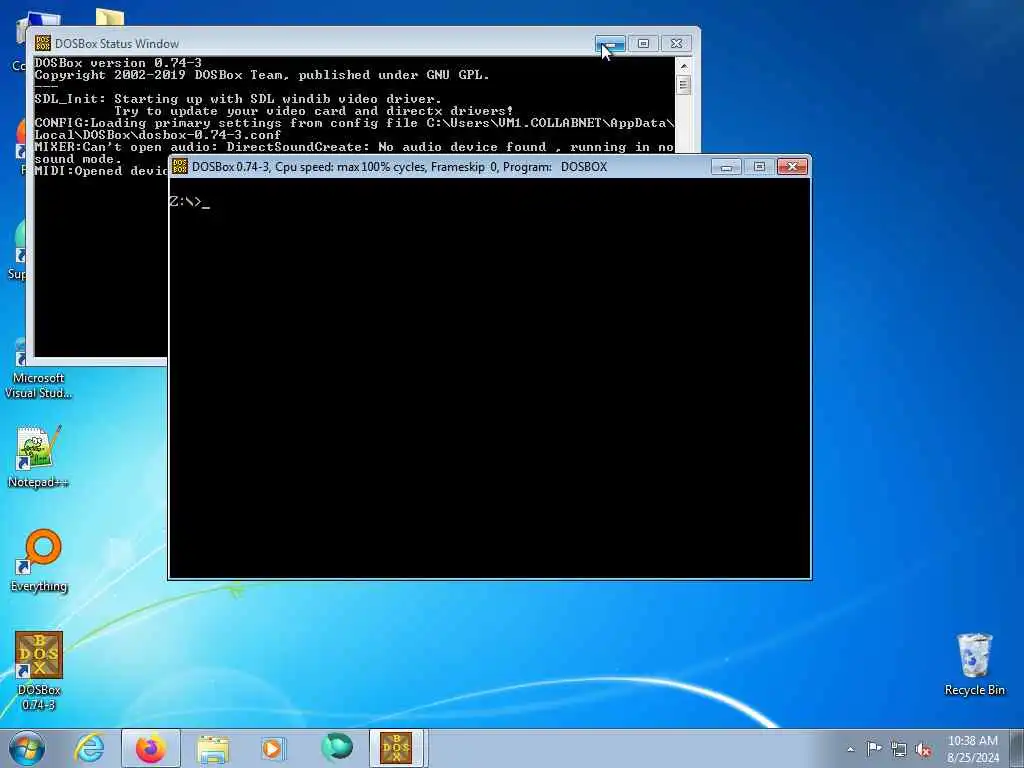The height and width of the screenshot is (768, 1024).
Task: Open Firefox from the taskbar
Action: click(x=151, y=748)
